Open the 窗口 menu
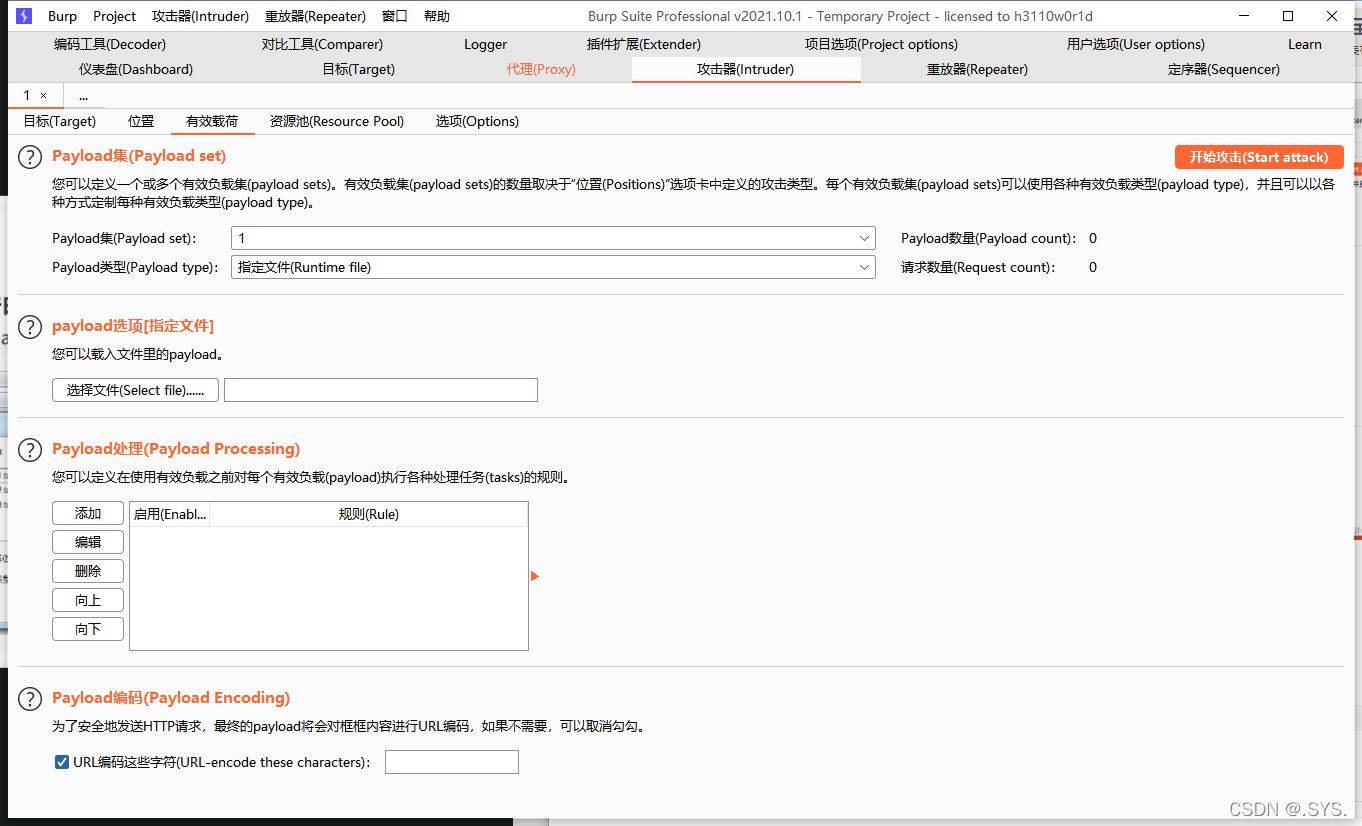This screenshot has height=826, width=1362. coord(395,16)
